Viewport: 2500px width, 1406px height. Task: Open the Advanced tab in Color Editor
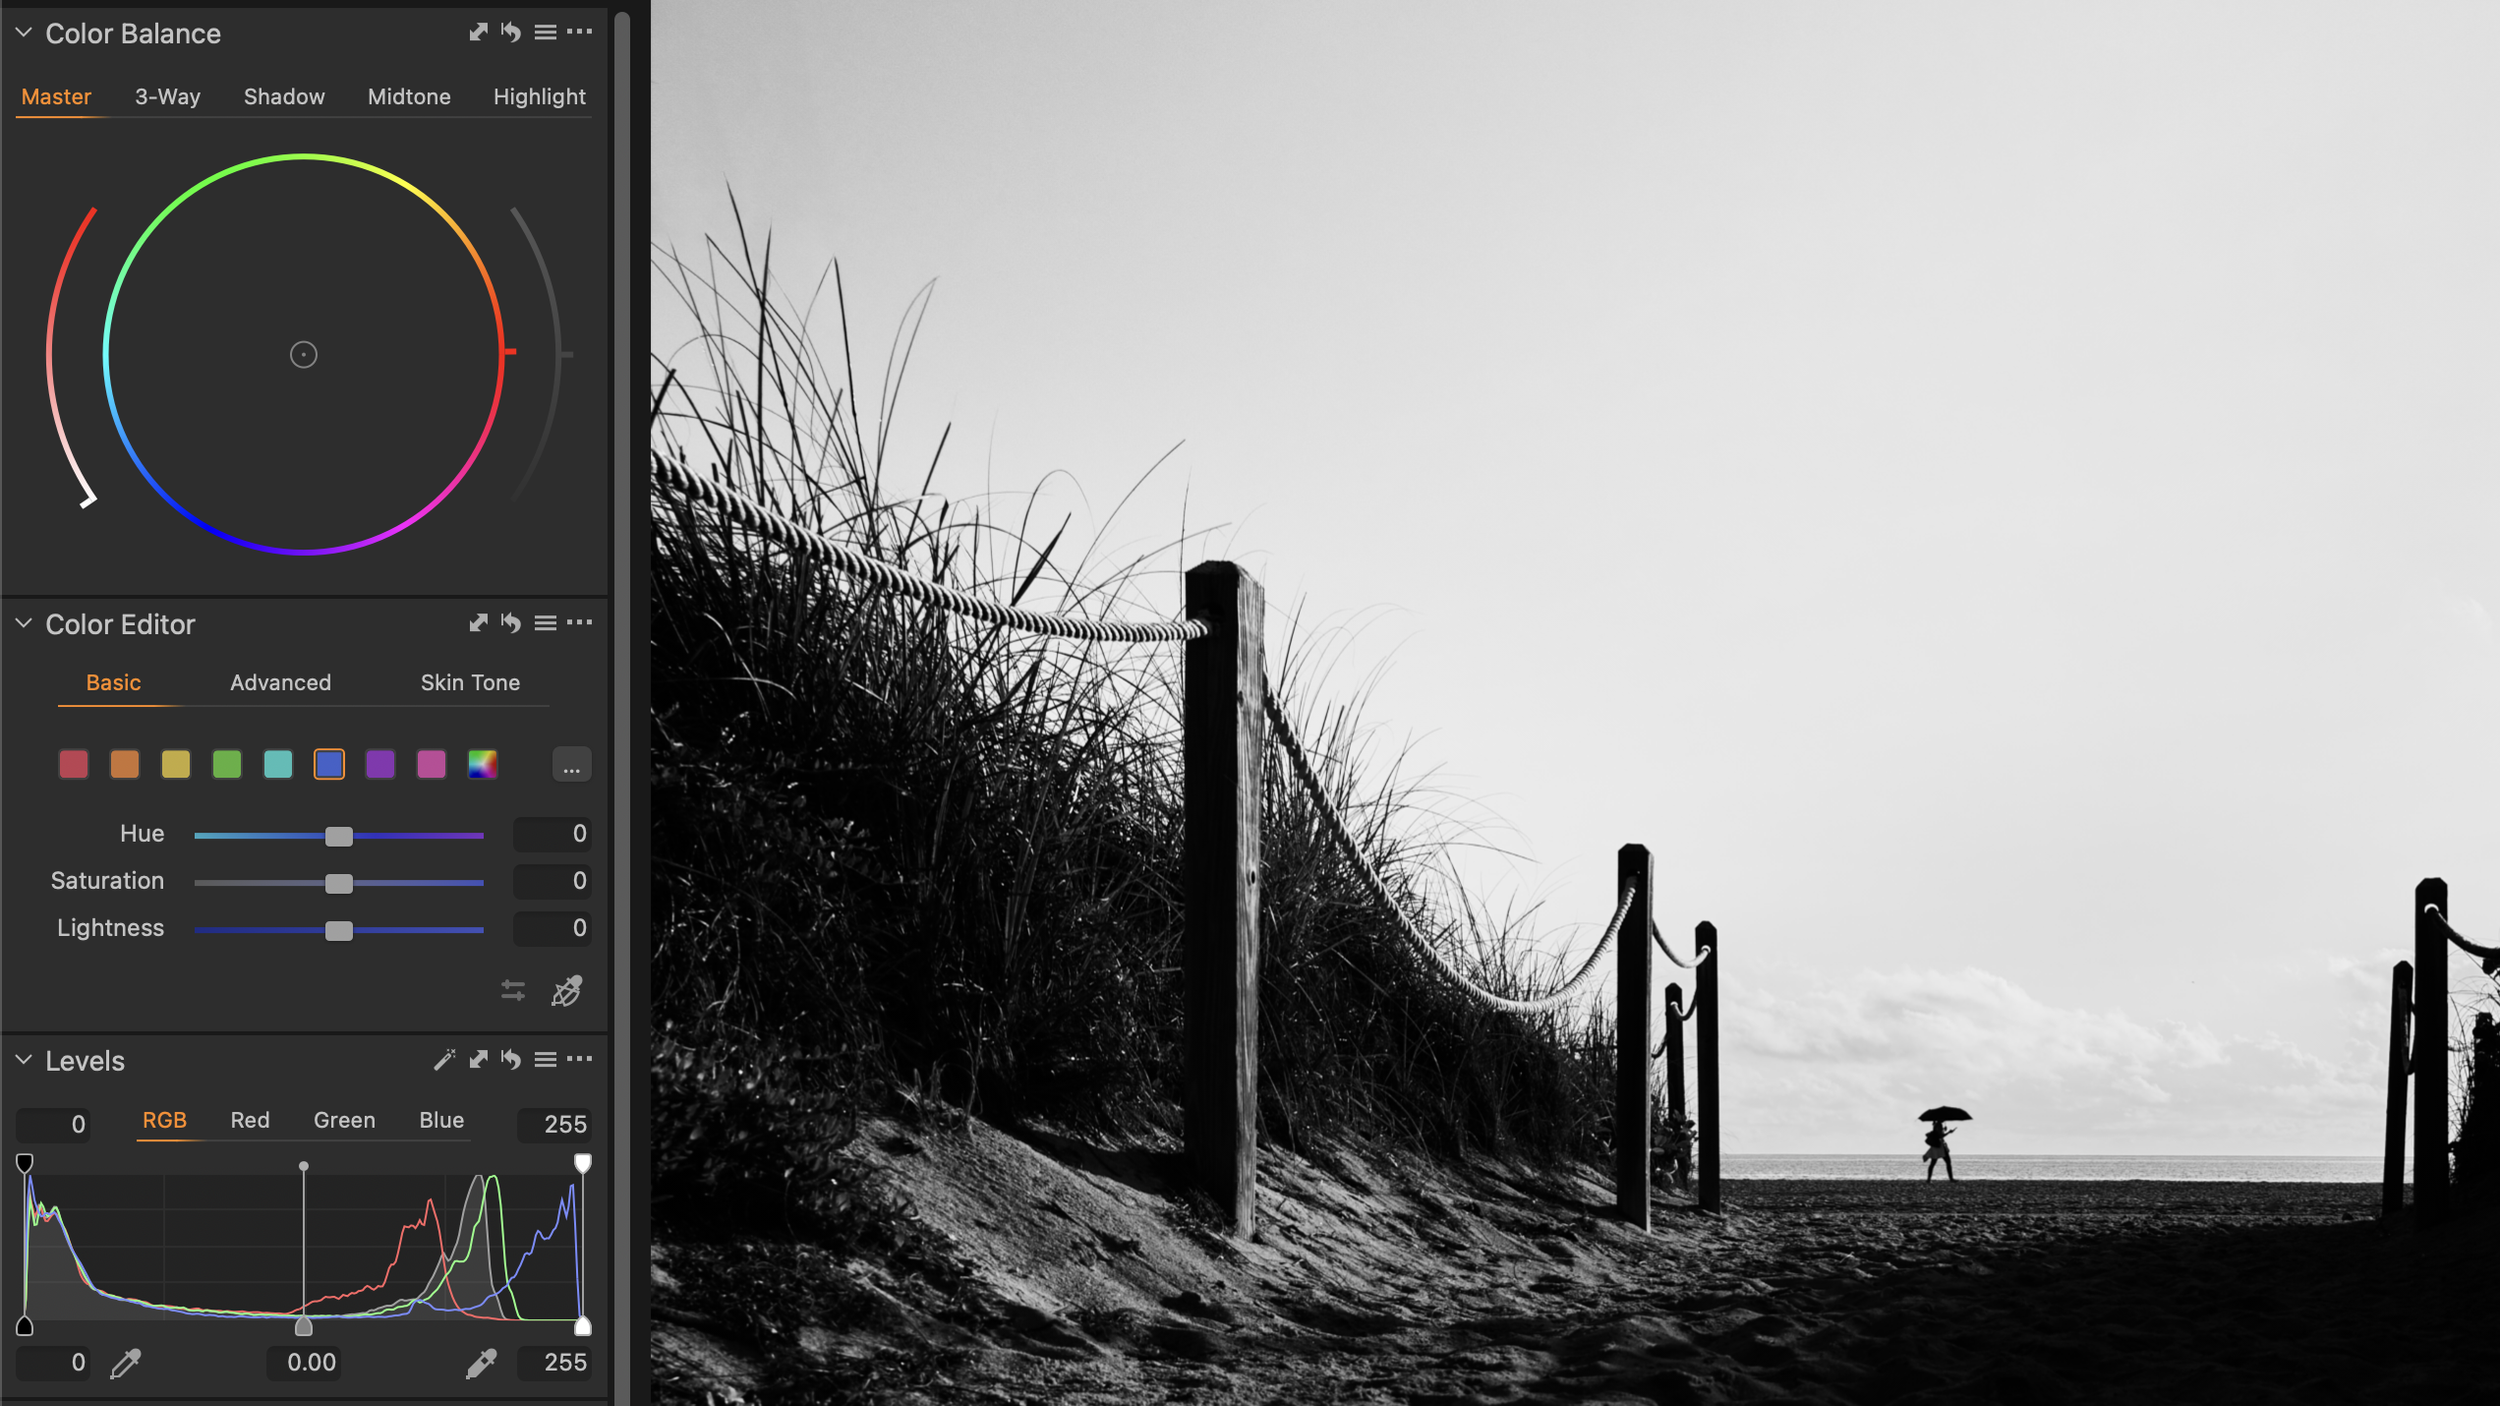[280, 682]
